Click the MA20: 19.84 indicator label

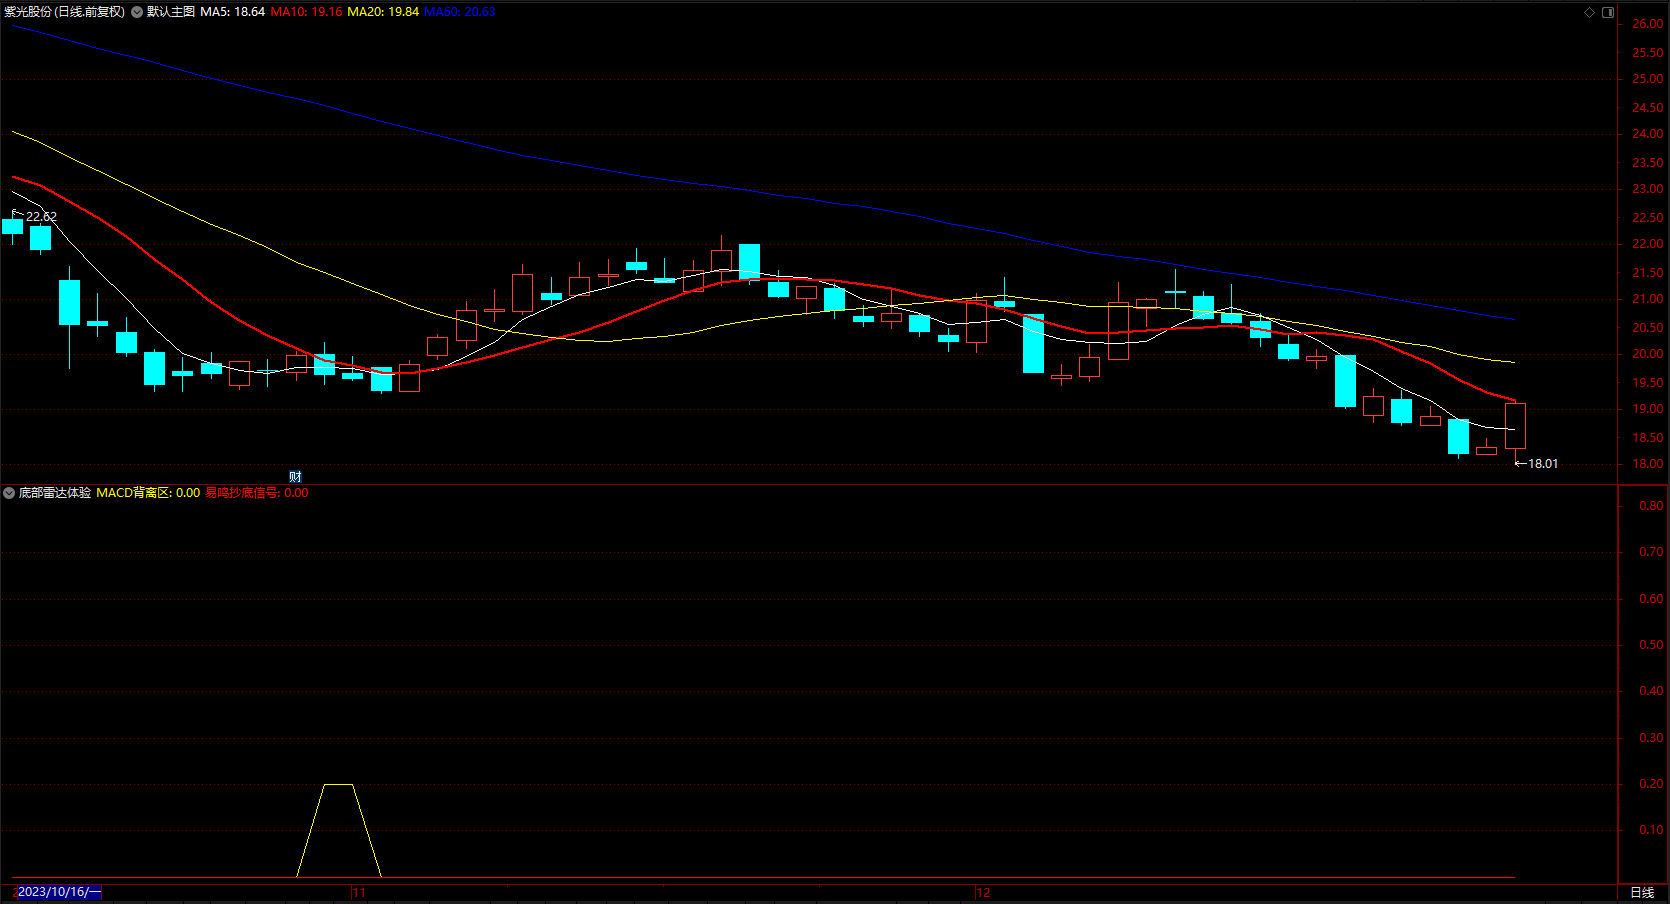click(x=383, y=12)
